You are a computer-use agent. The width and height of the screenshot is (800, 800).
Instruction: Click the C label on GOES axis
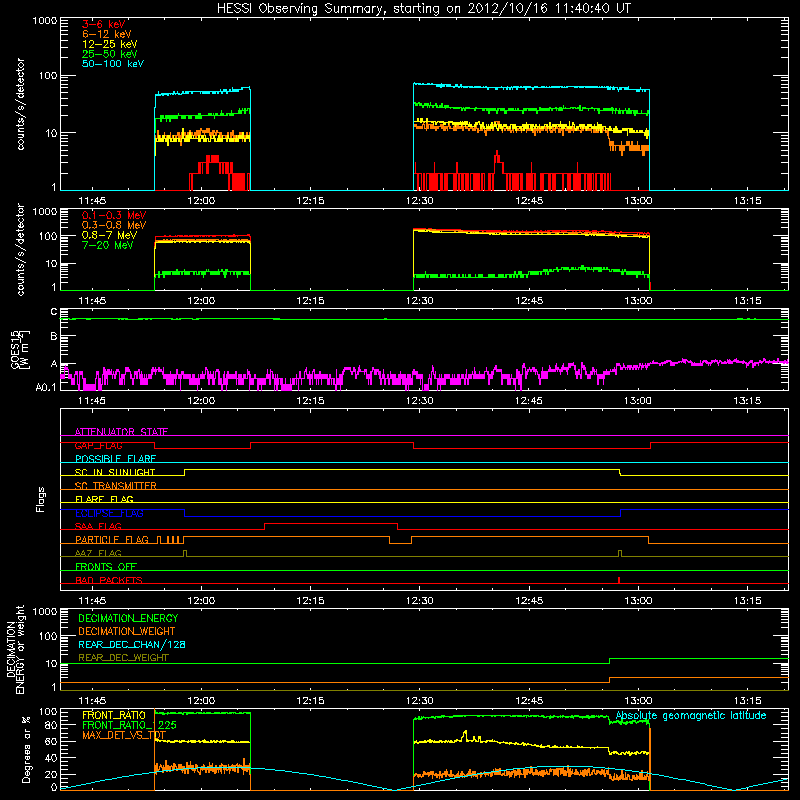[54, 312]
